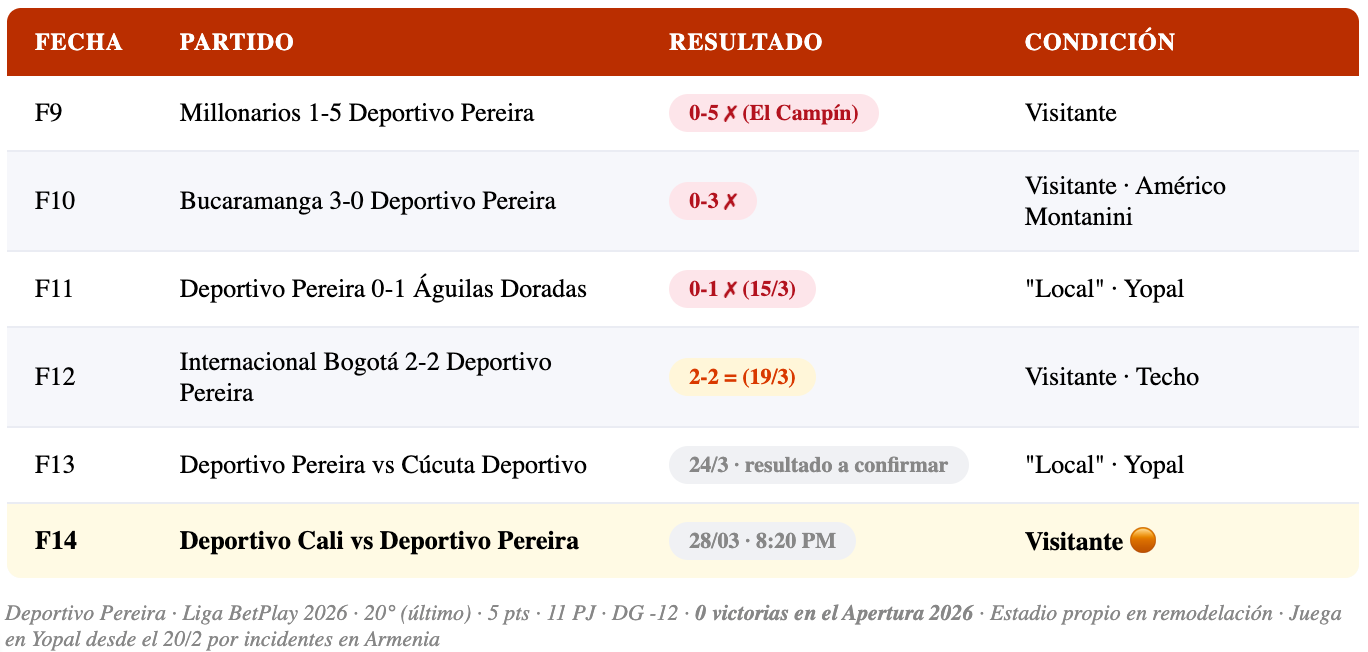Viewport: 1368px width, 652px height.
Task: Click the 0 victorias en el Apertura 2026 footnote
Action: [x=833, y=613]
